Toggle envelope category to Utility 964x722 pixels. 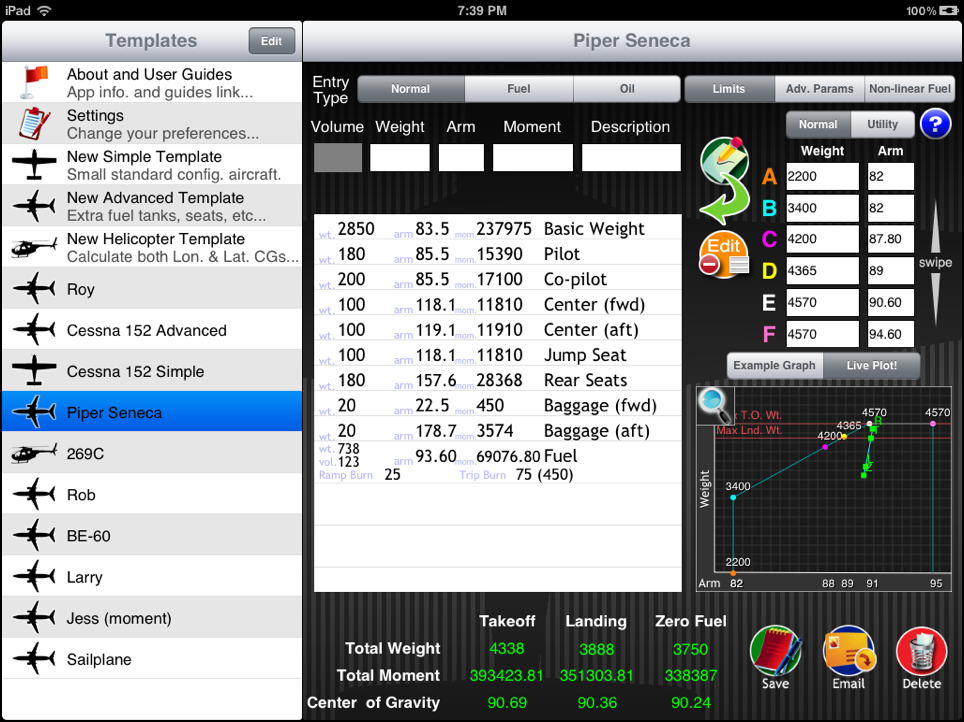pyautogui.click(x=882, y=125)
